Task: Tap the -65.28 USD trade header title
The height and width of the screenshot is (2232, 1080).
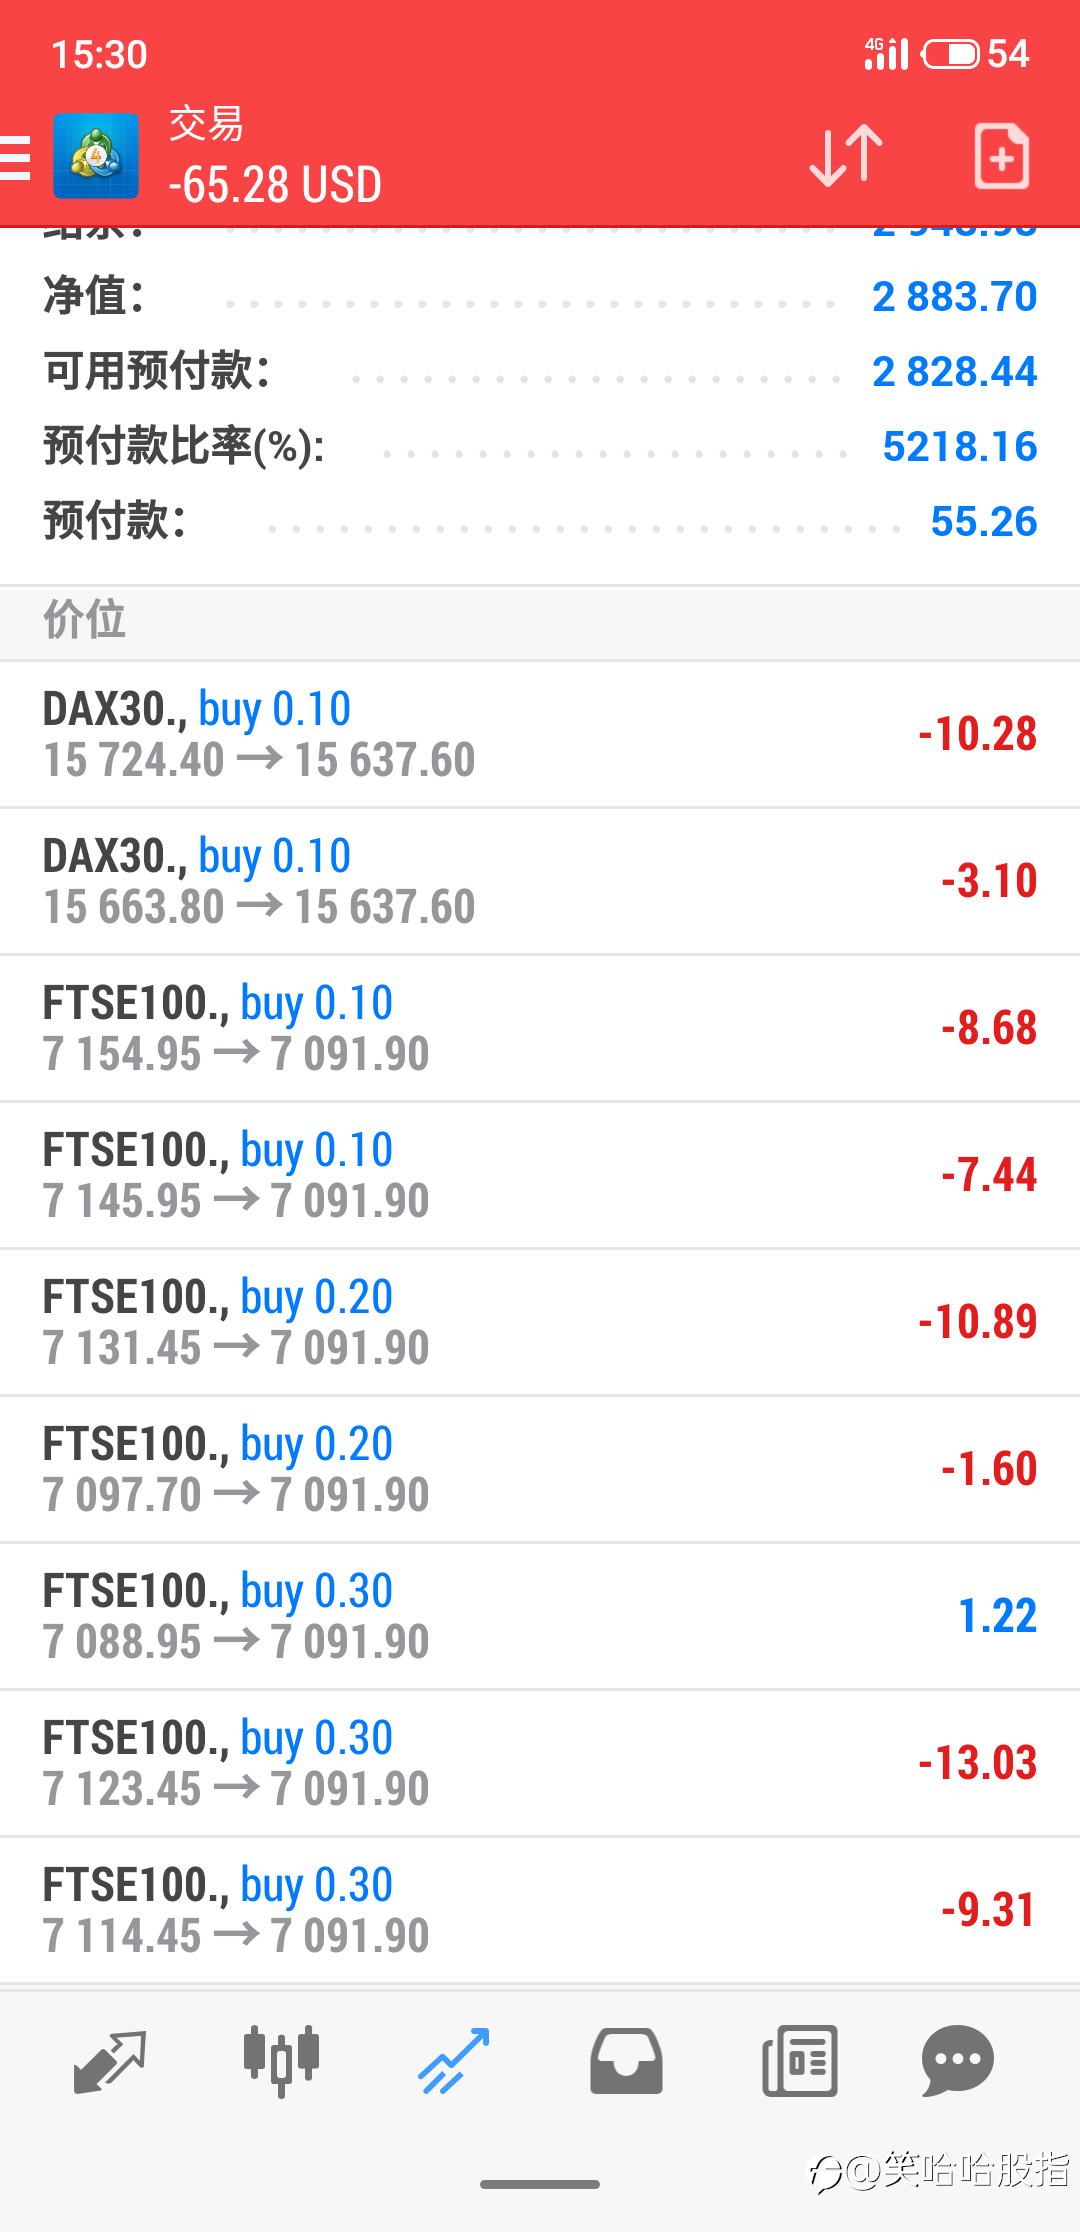Action: coord(275,185)
